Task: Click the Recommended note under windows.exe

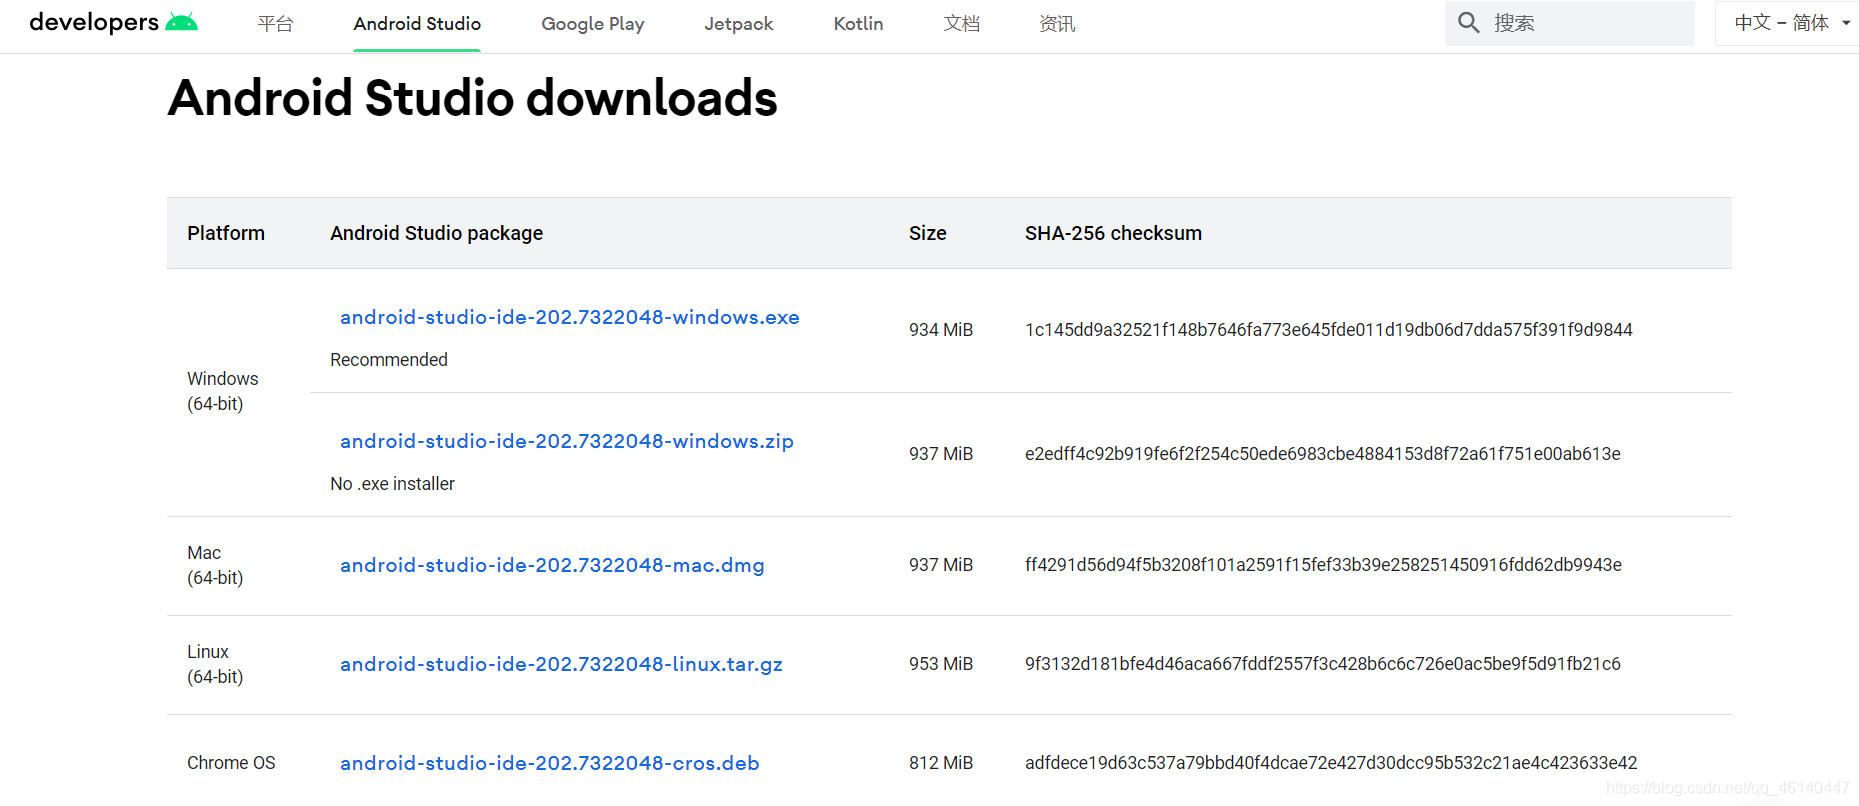Action: click(389, 360)
